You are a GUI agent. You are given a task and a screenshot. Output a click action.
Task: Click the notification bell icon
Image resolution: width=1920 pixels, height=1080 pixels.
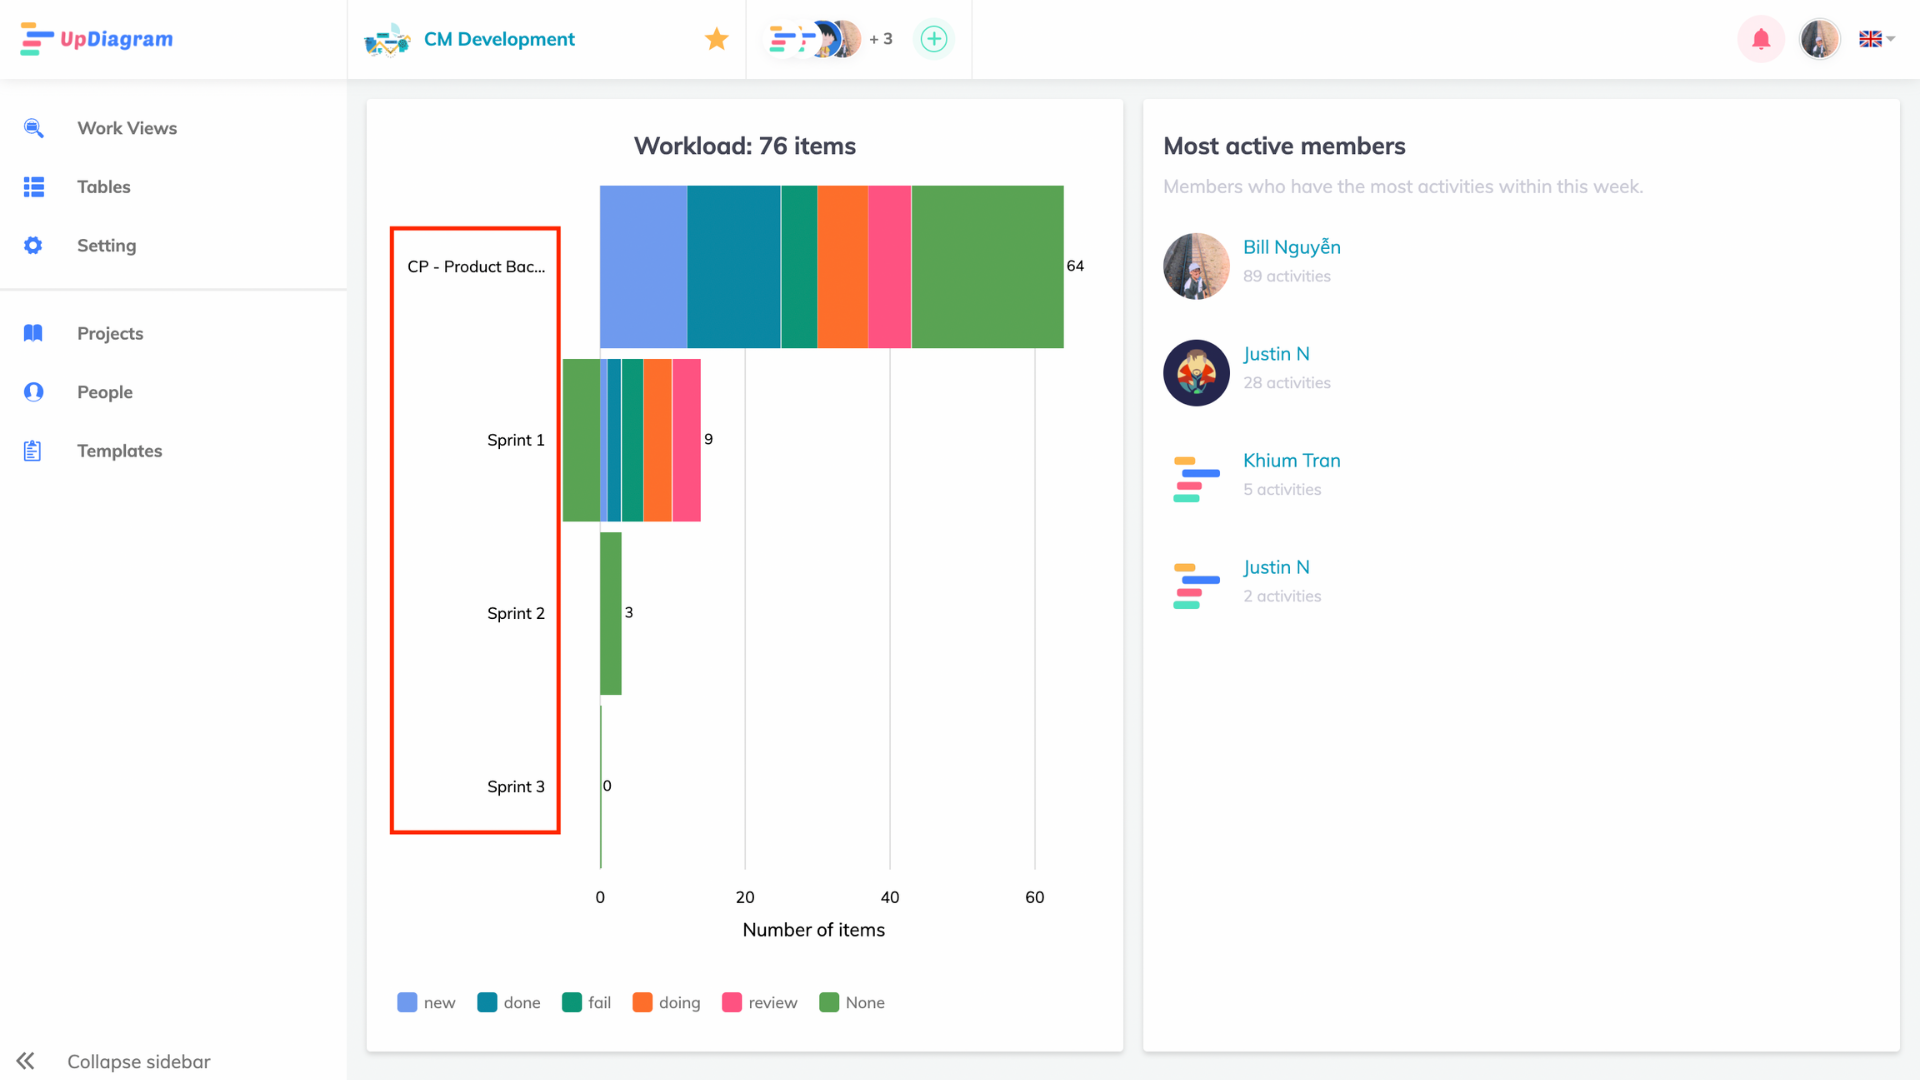(x=1760, y=40)
